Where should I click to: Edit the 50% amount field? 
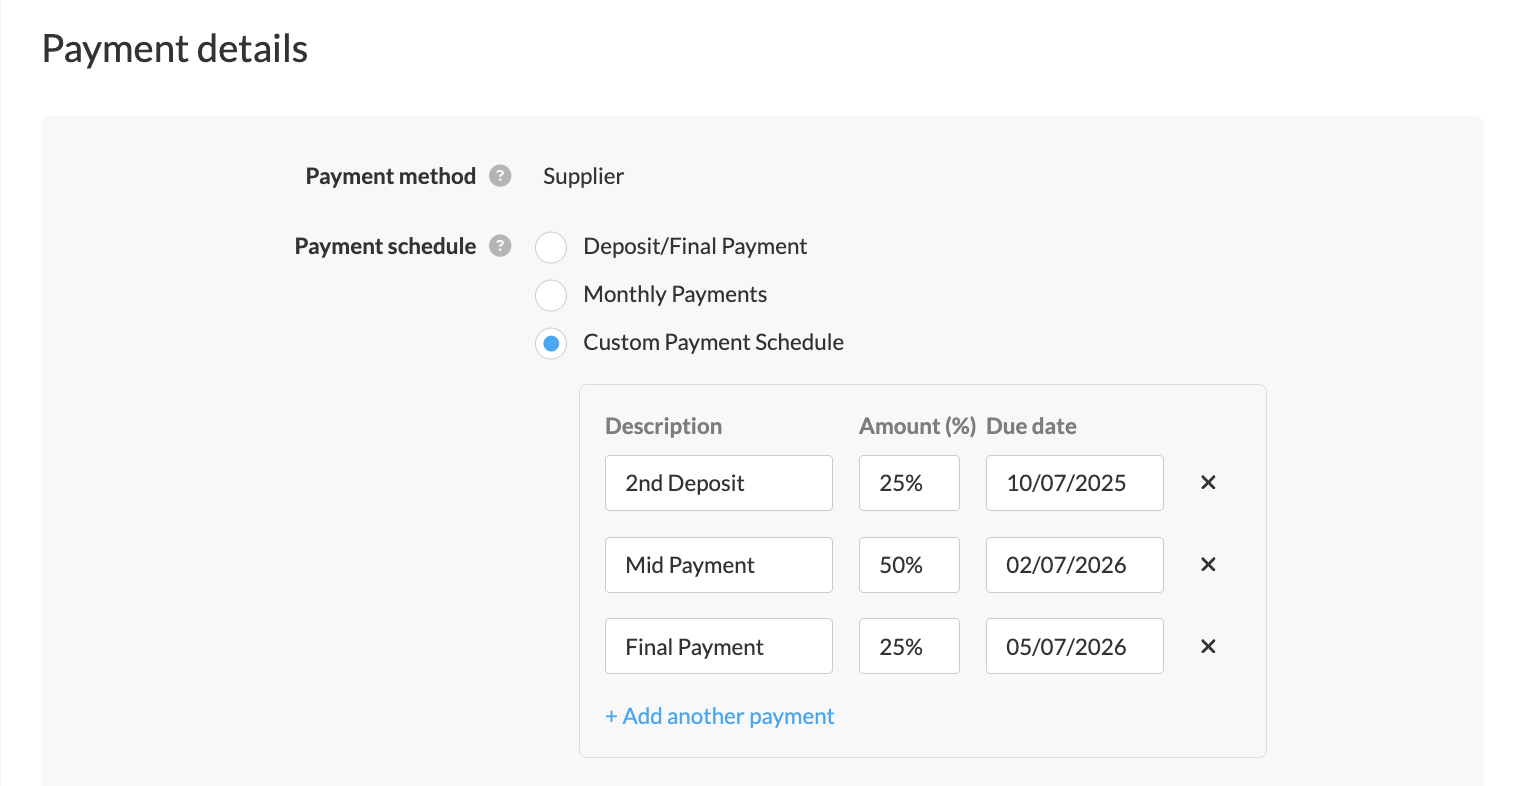point(908,565)
